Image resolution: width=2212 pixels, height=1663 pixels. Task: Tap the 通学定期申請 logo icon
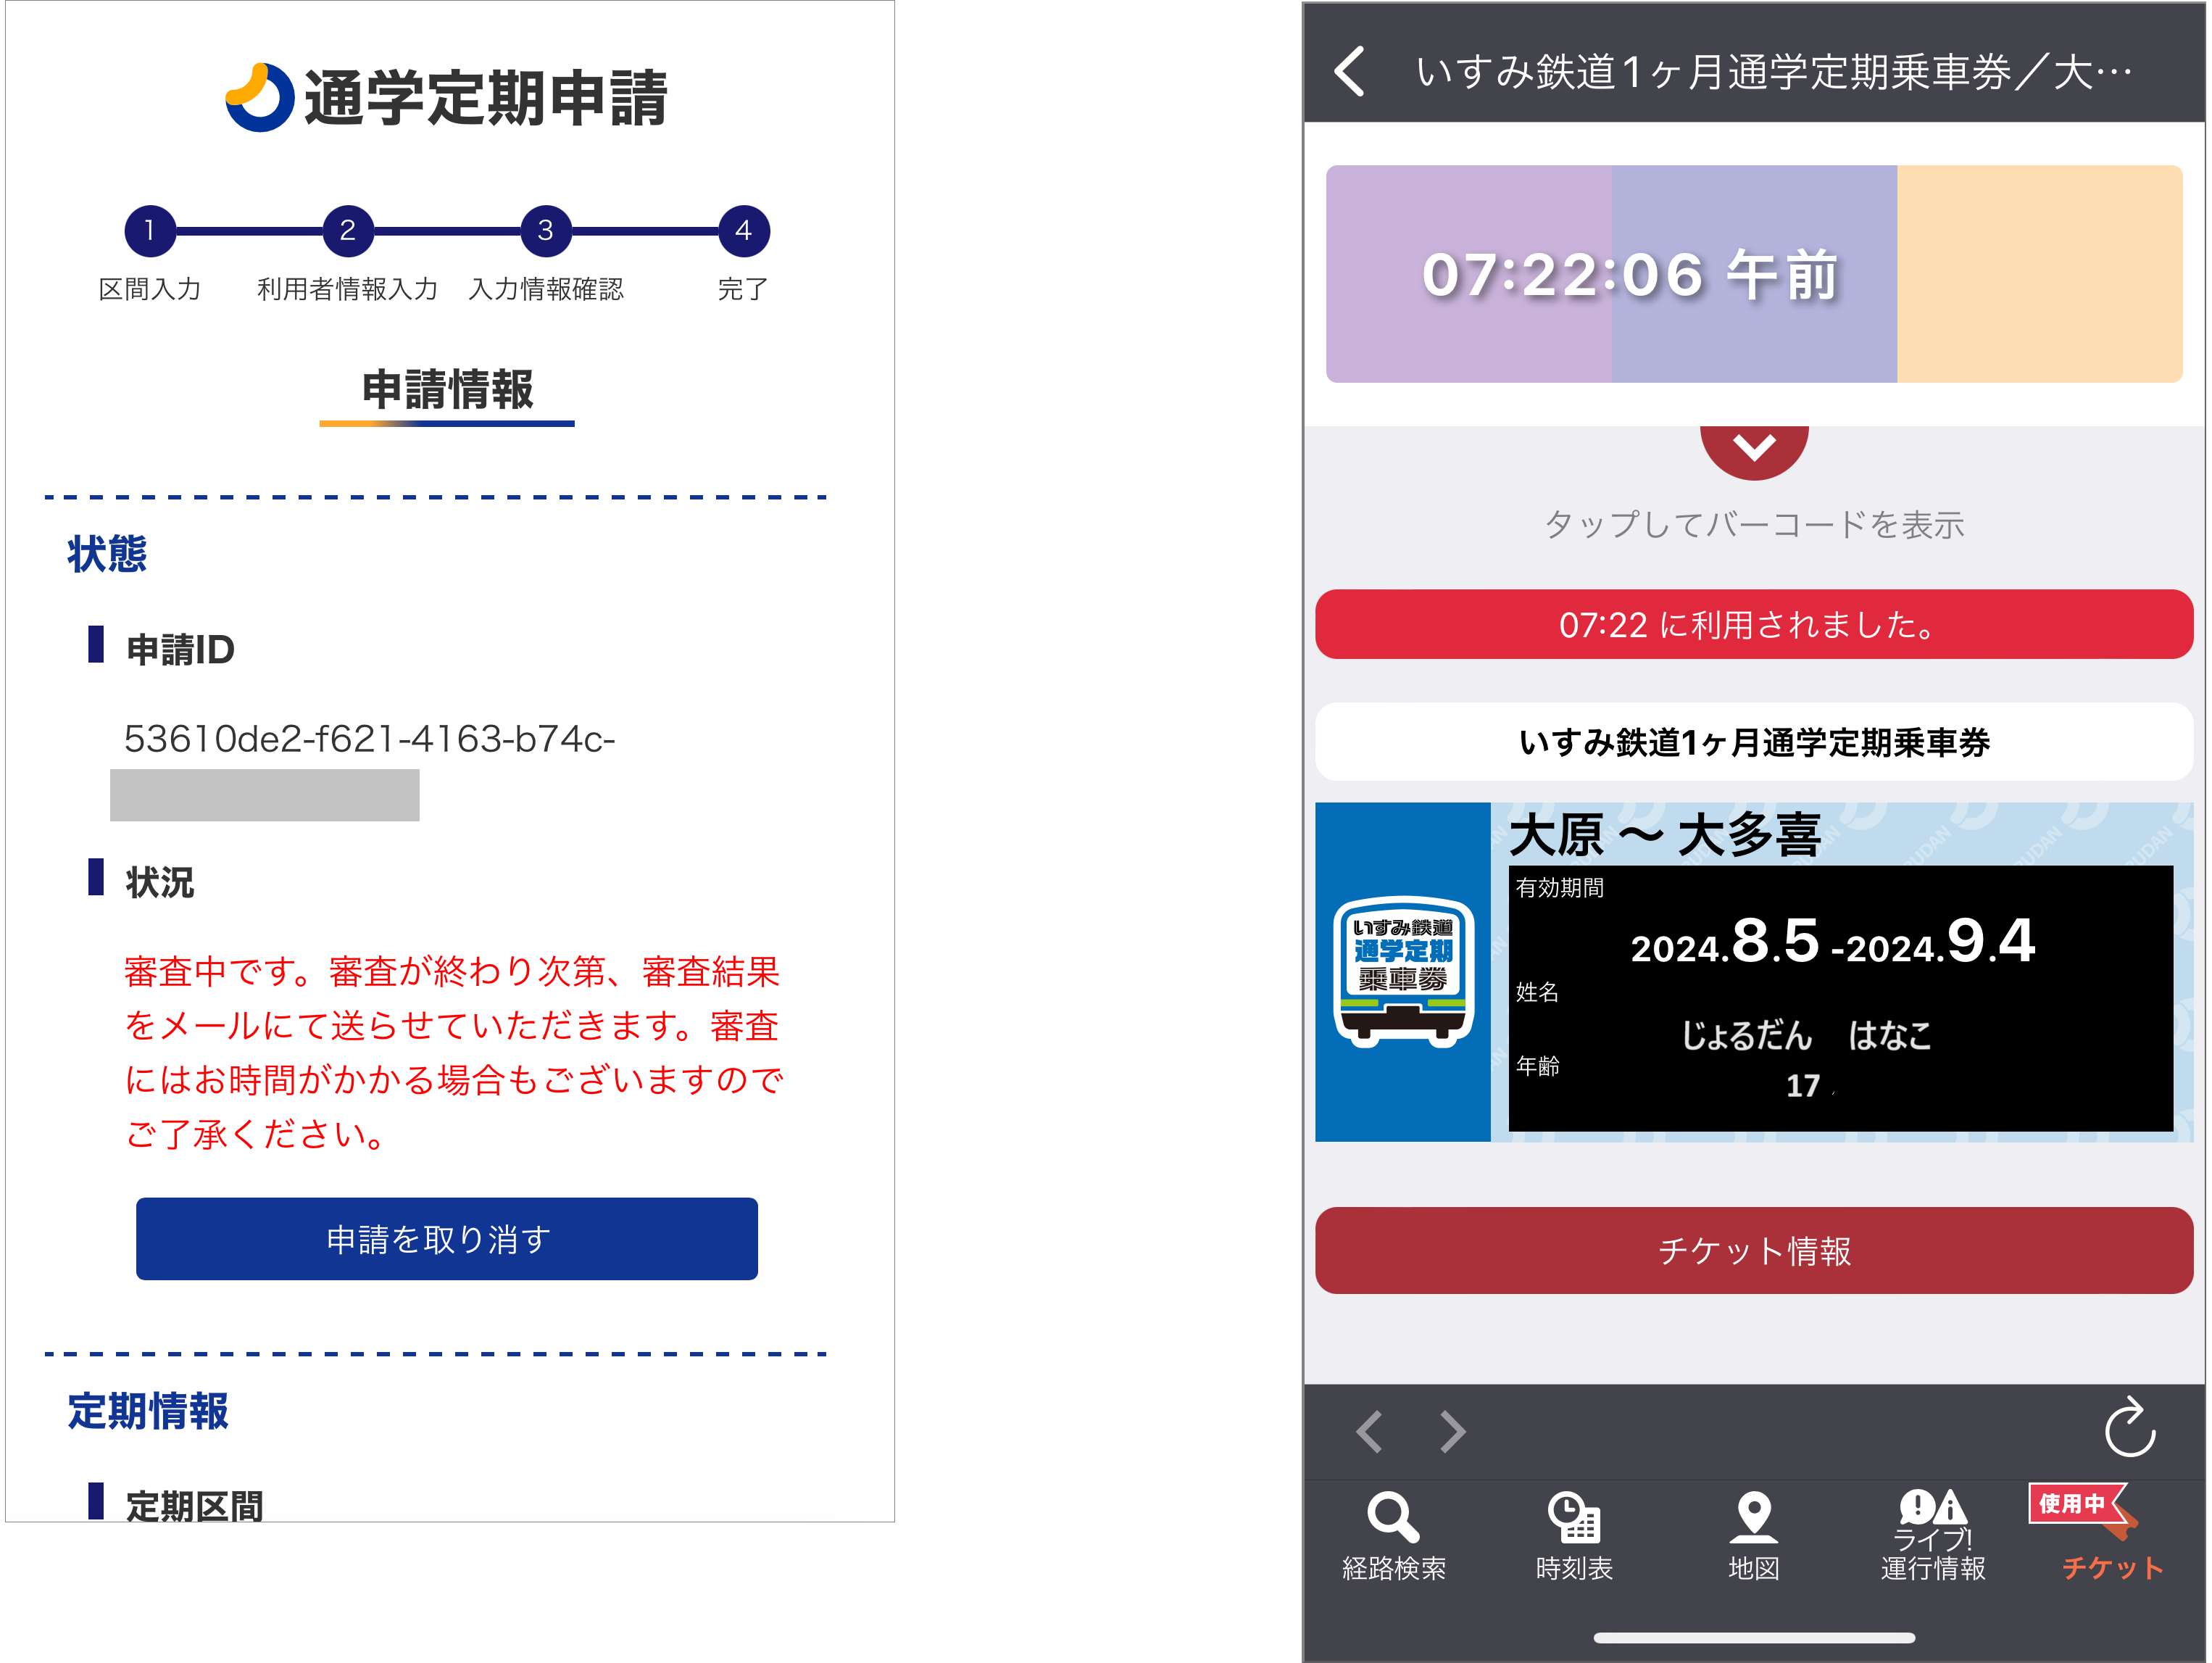coord(260,97)
